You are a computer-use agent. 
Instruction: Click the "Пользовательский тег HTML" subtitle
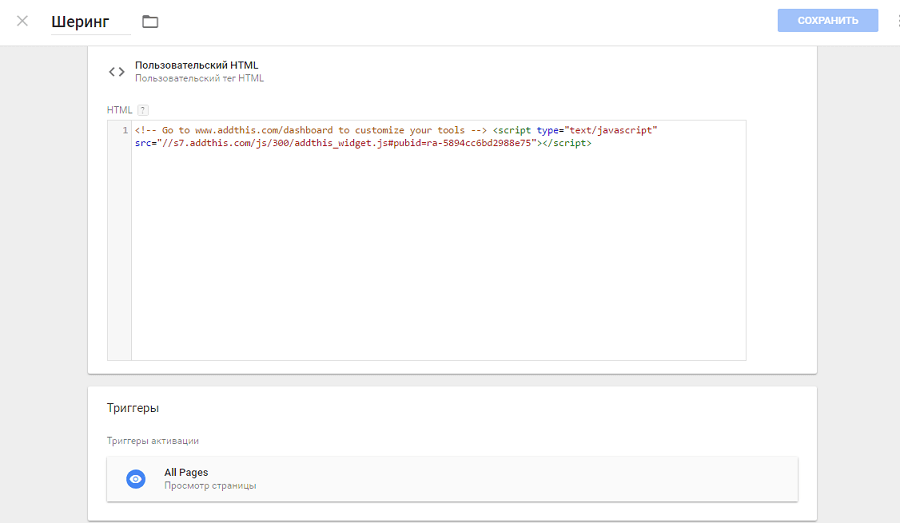(199, 78)
